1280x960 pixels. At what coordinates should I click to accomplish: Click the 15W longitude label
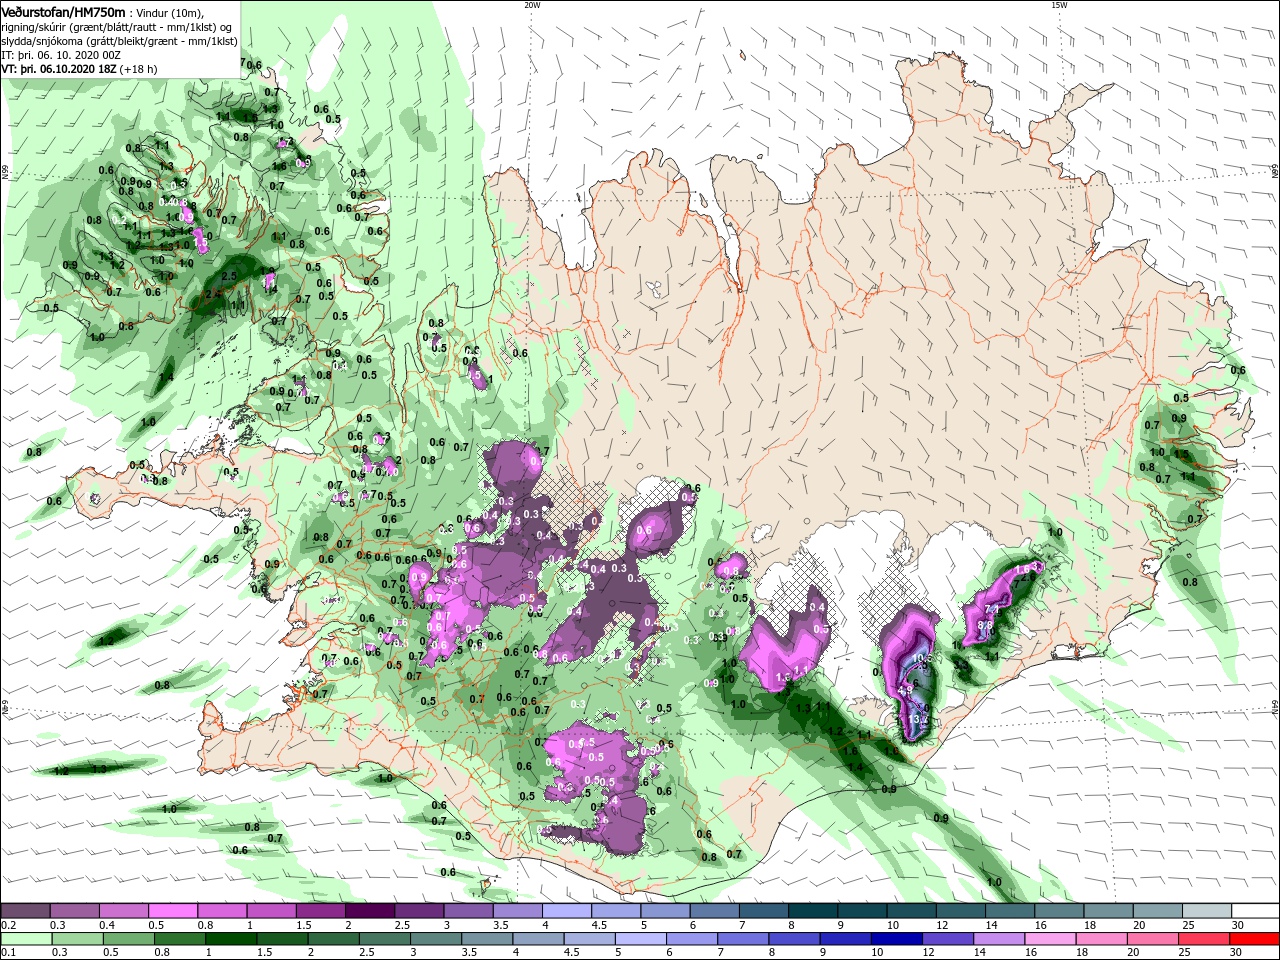coord(1058,5)
